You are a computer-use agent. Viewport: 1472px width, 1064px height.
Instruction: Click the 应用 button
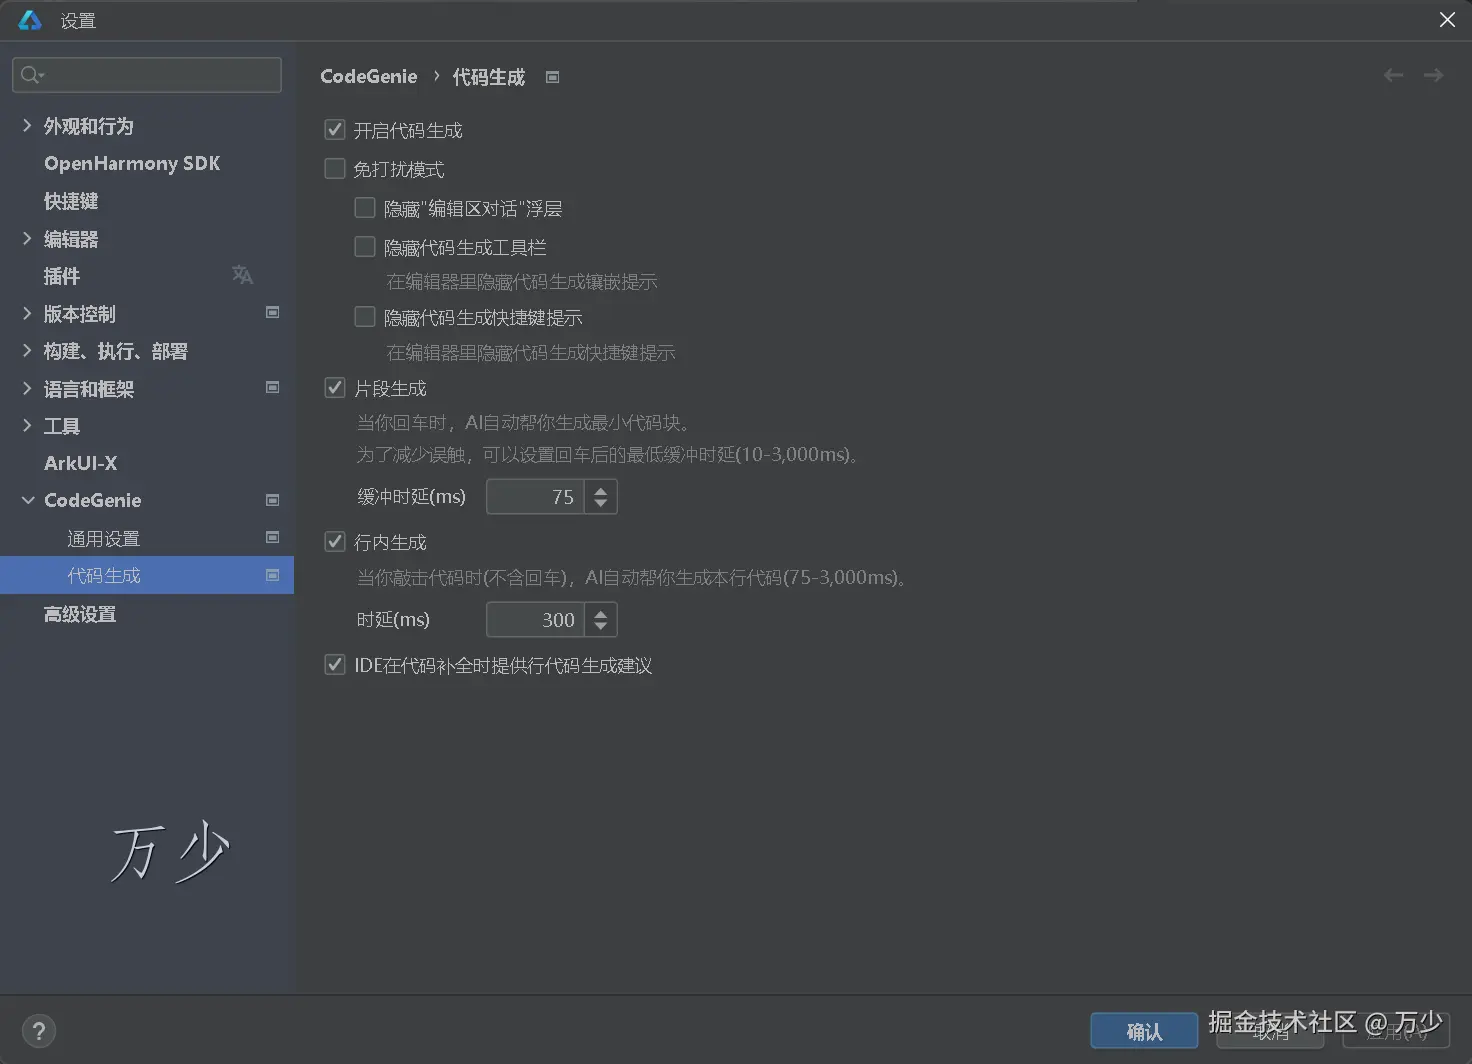[x=1396, y=1031]
